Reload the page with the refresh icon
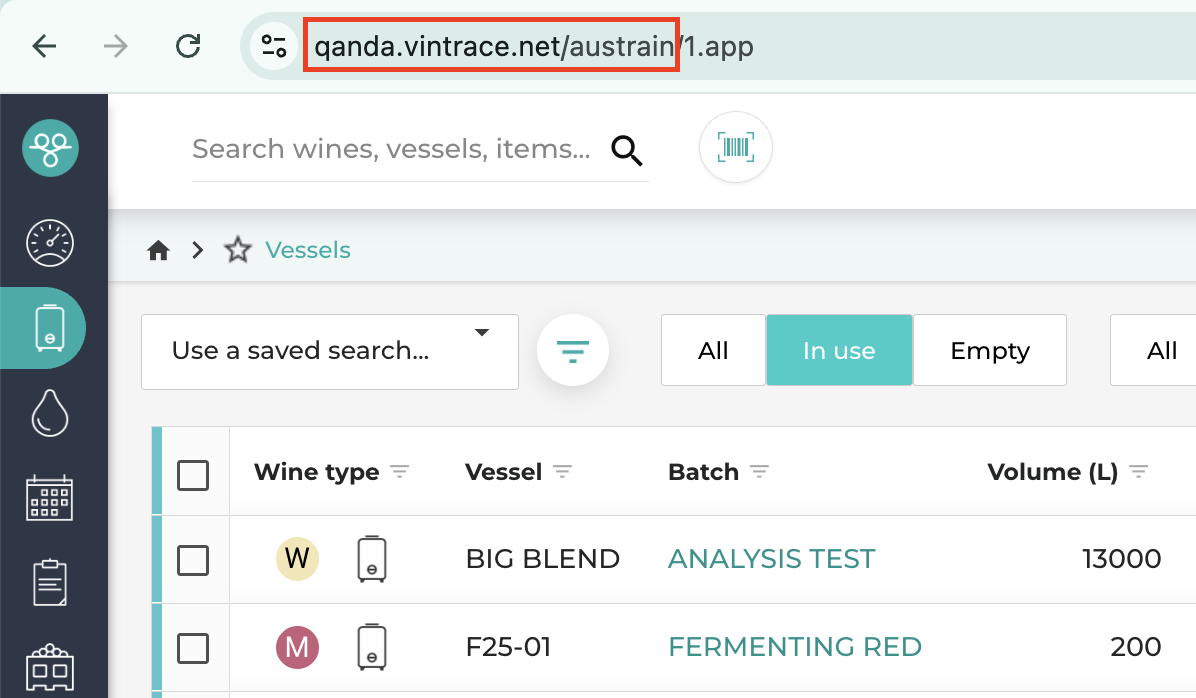Screen dimensions: 1196x698 [x=188, y=47]
